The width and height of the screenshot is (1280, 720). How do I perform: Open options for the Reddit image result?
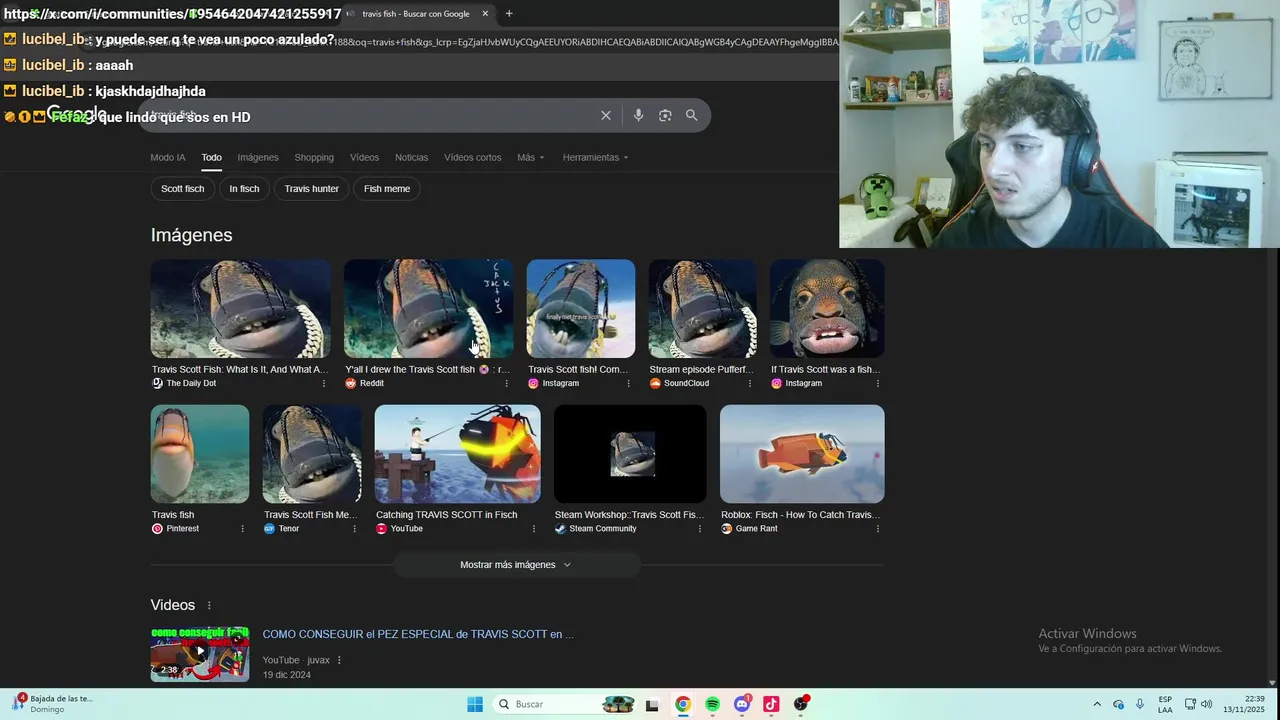(506, 384)
